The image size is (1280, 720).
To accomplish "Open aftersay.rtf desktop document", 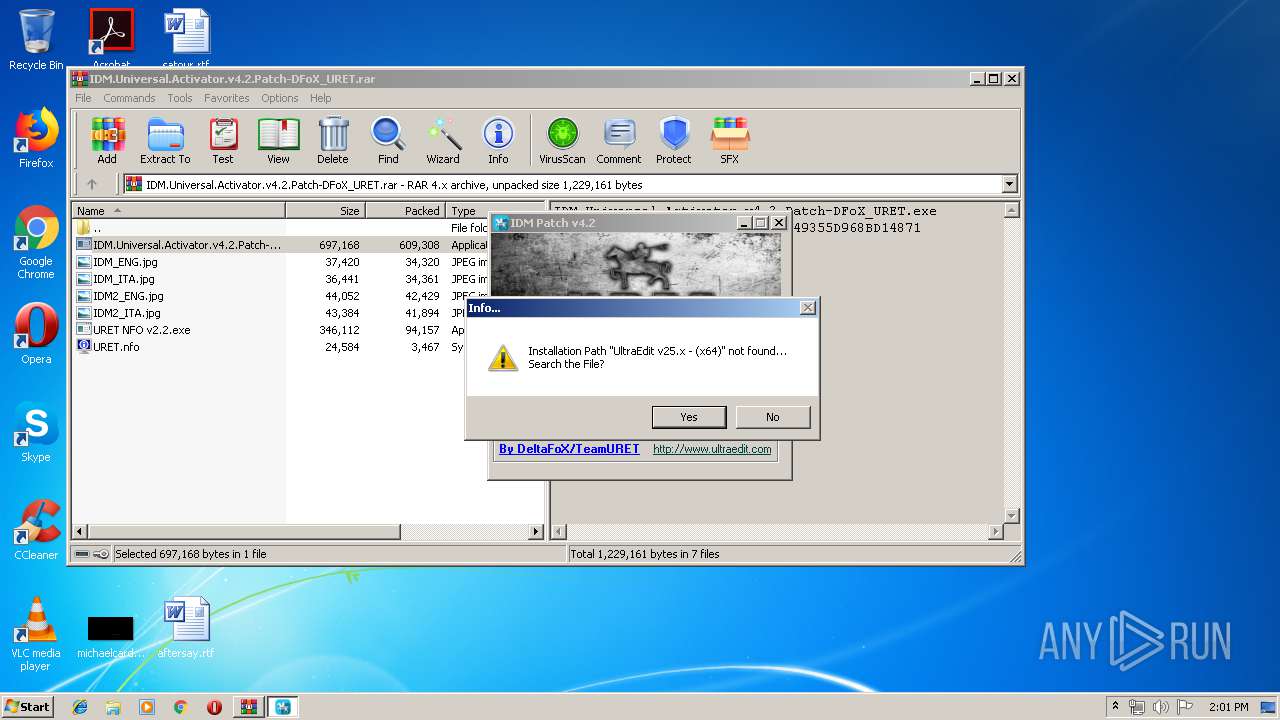I will (186, 628).
